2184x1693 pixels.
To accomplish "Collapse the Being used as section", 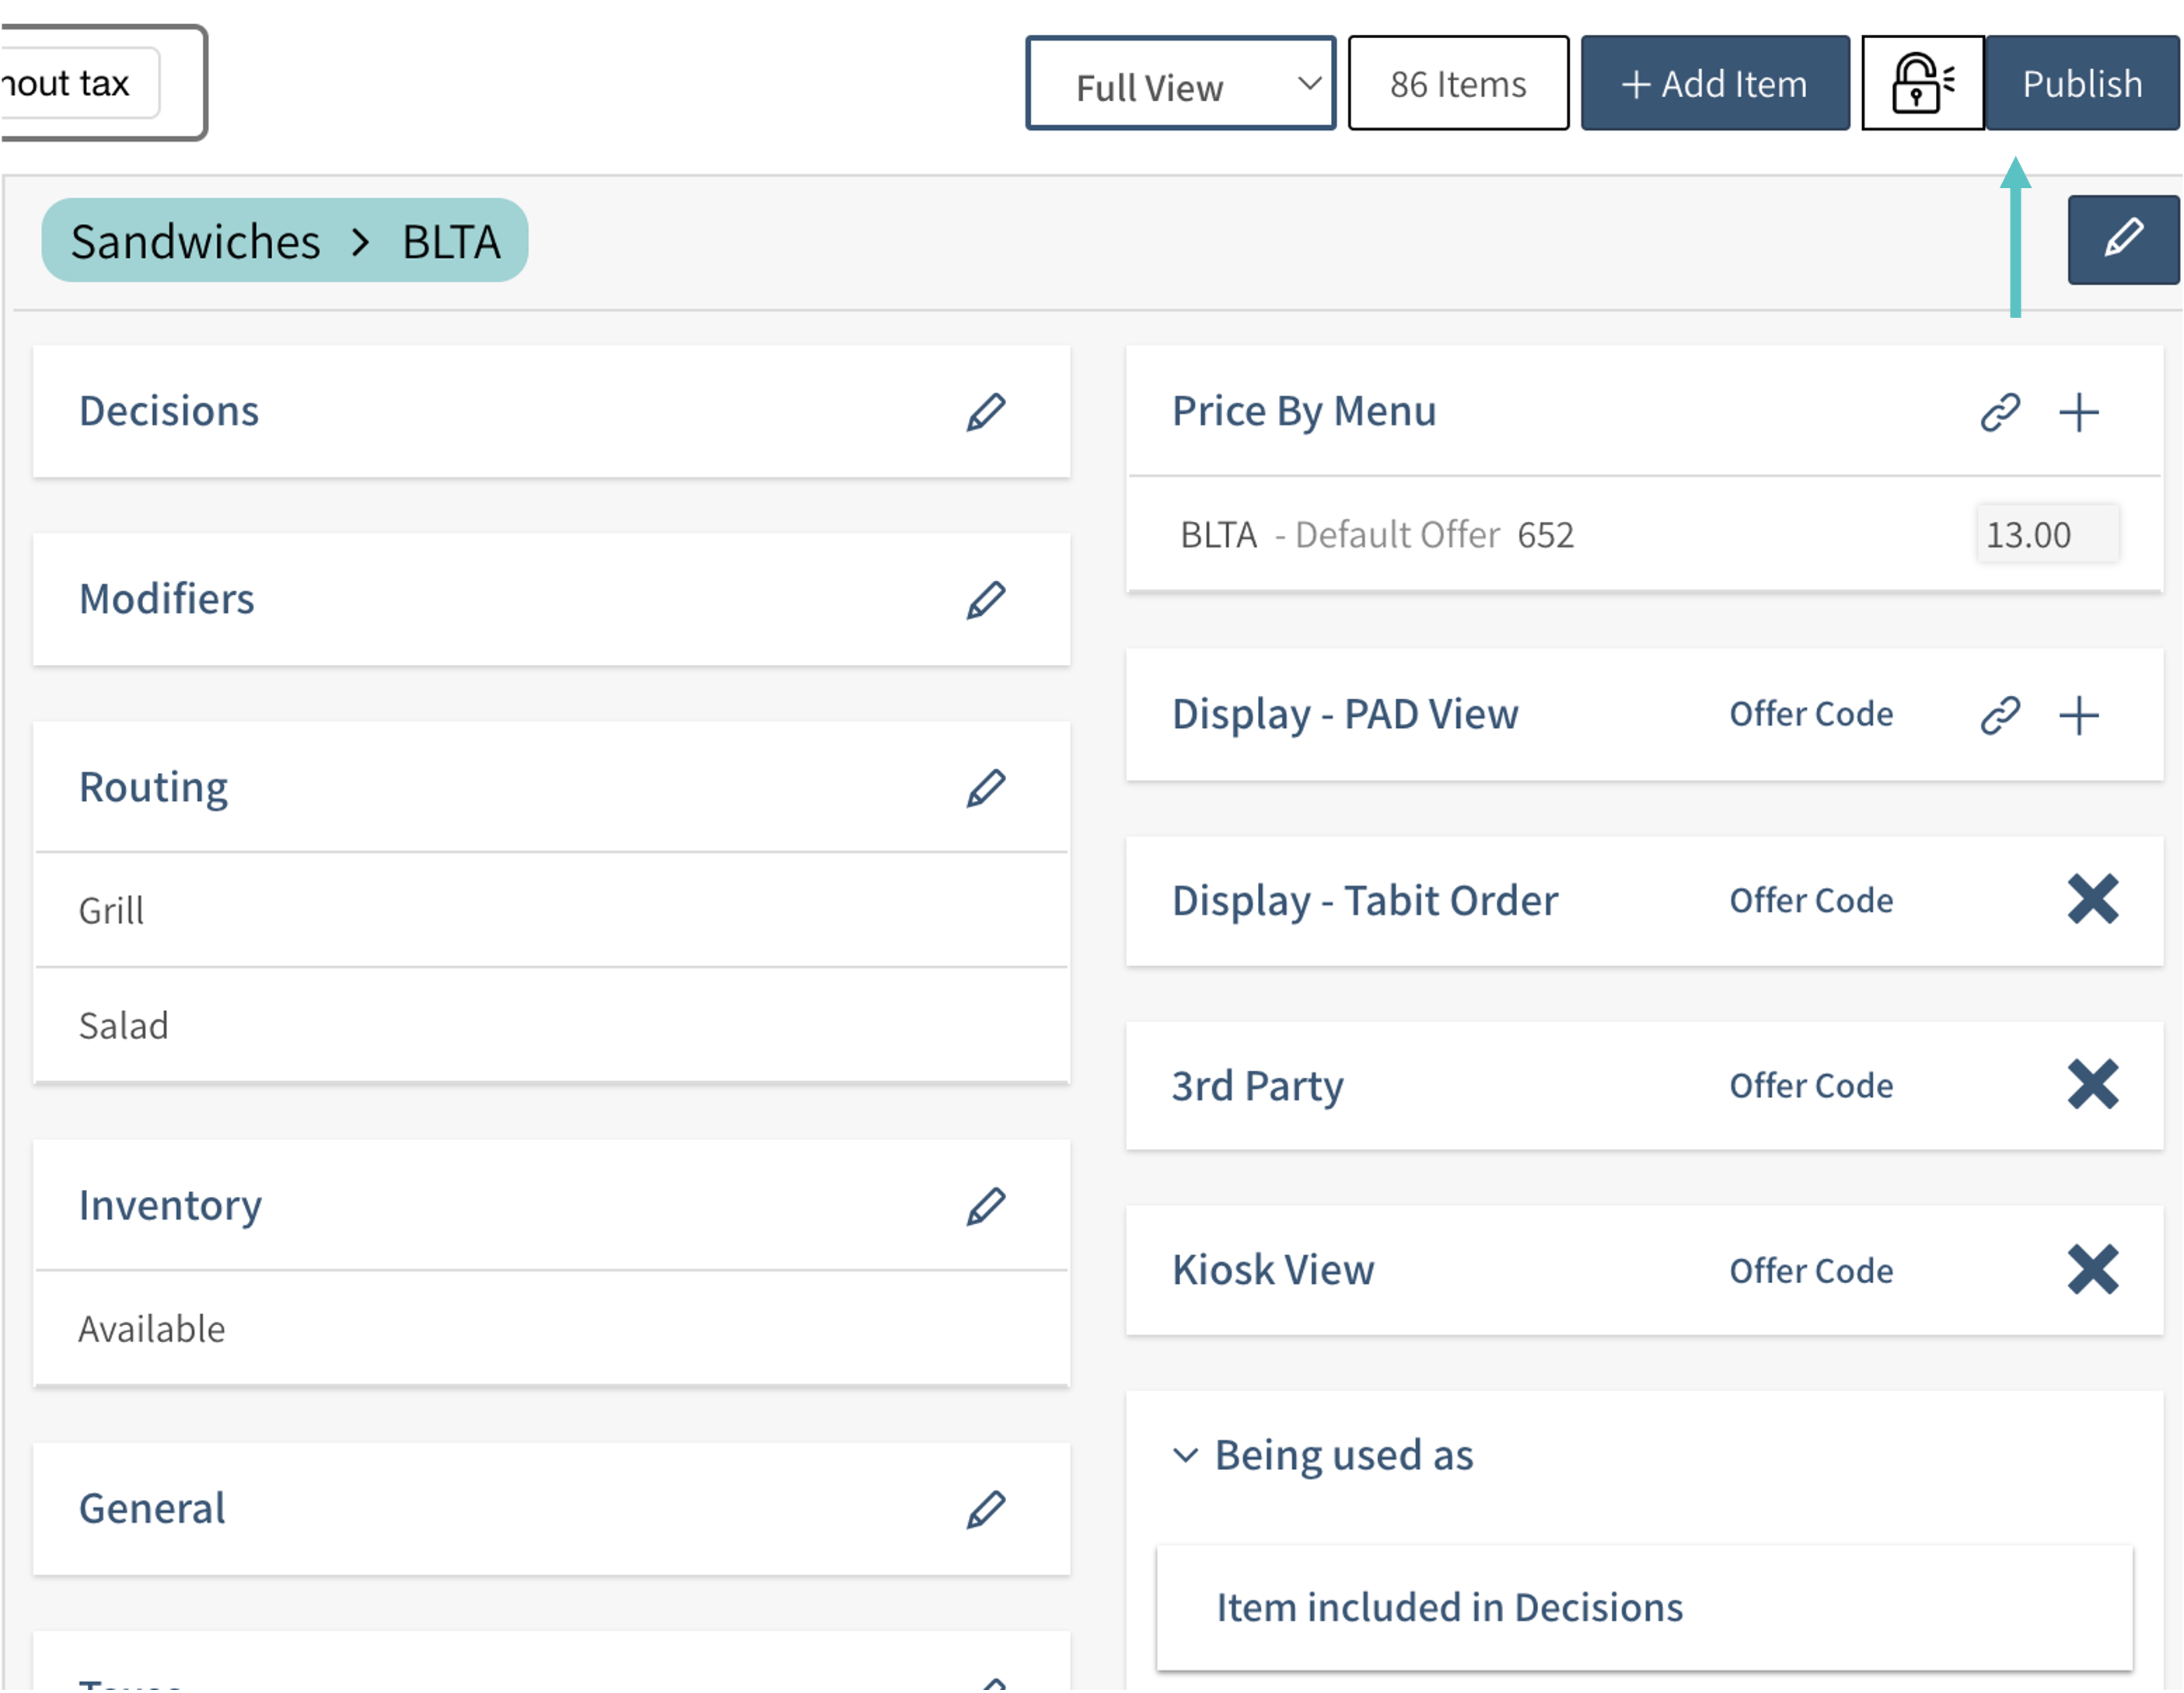I will coord(1185,1456).
